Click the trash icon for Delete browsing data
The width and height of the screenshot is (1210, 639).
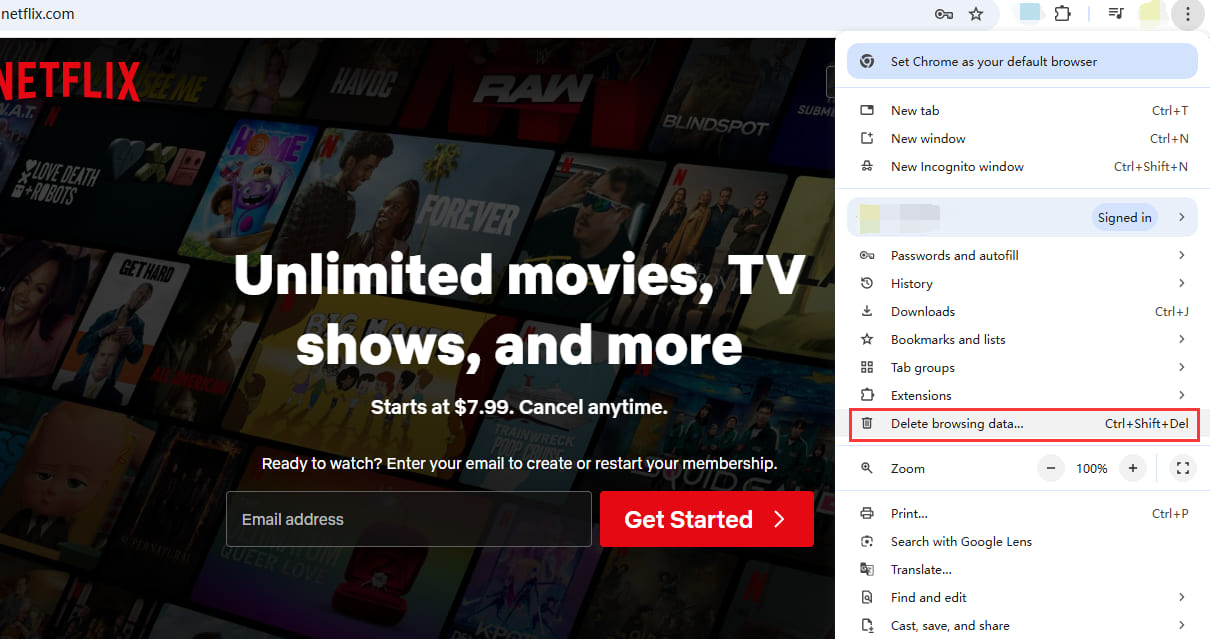868,424
